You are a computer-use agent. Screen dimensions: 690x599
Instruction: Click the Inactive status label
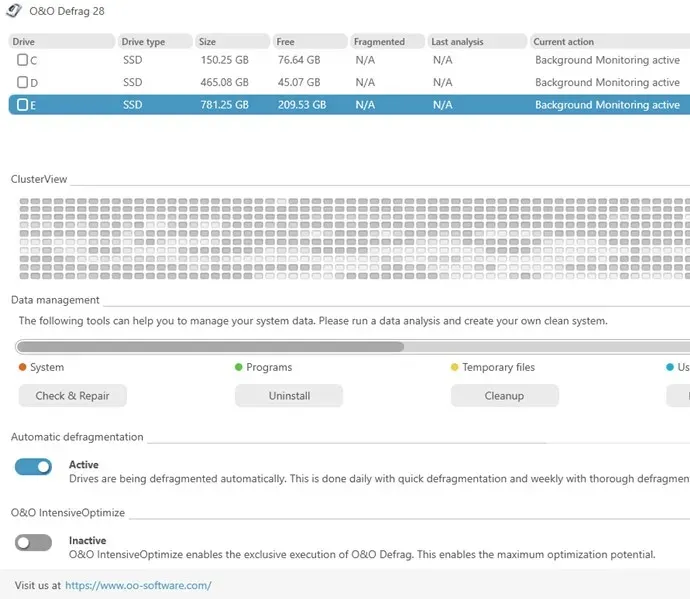tap(88, 540)
